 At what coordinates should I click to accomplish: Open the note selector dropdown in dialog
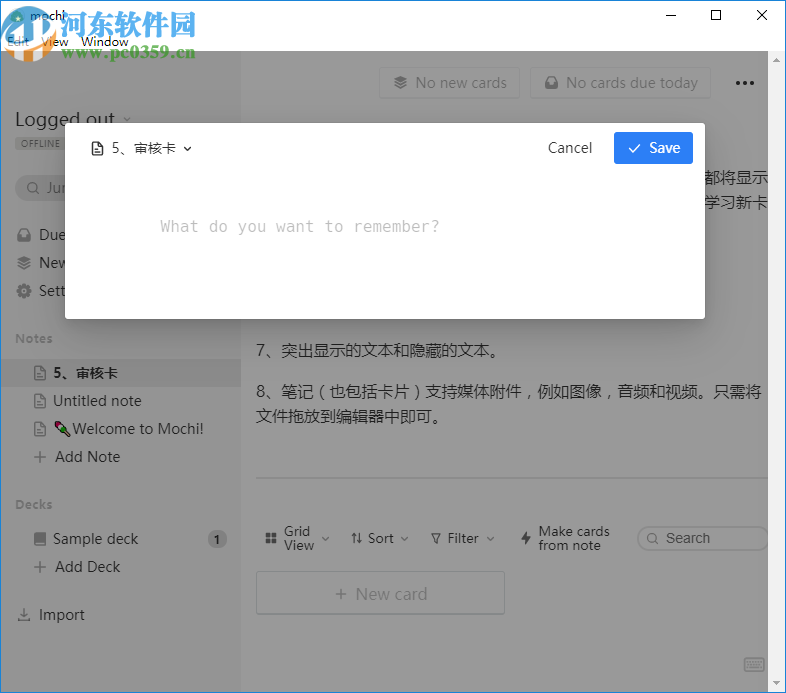pos(141,148)
